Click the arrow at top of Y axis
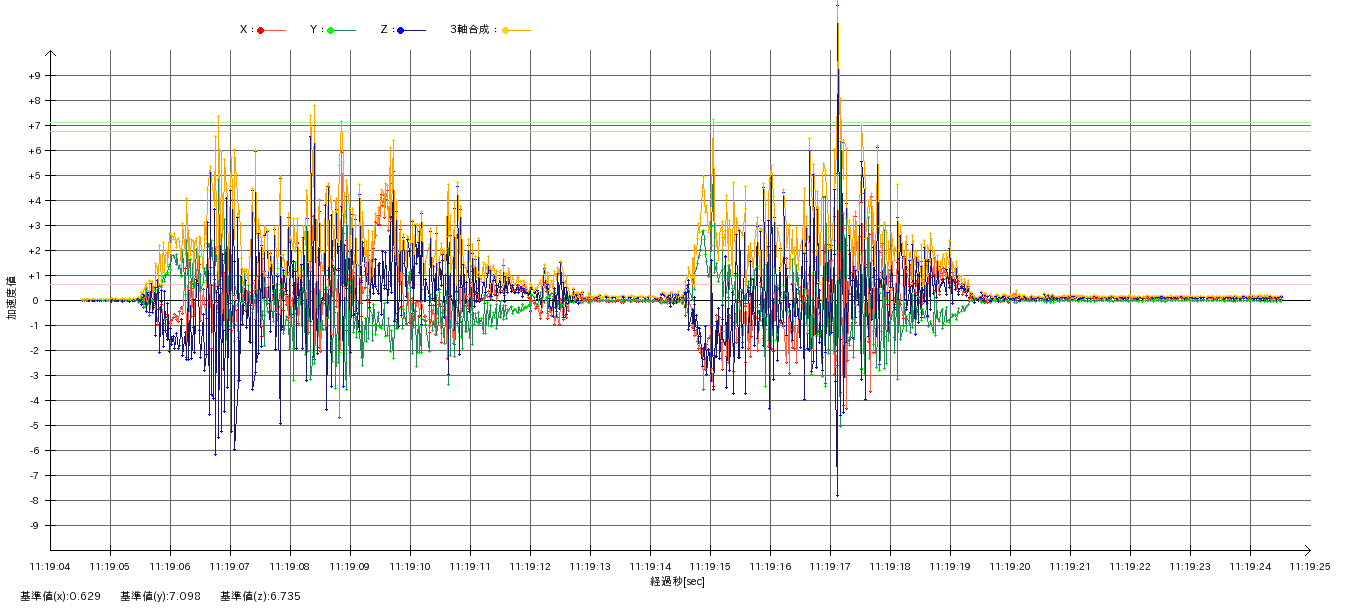This screenshot has height=610, width=1350. (51, 53)
